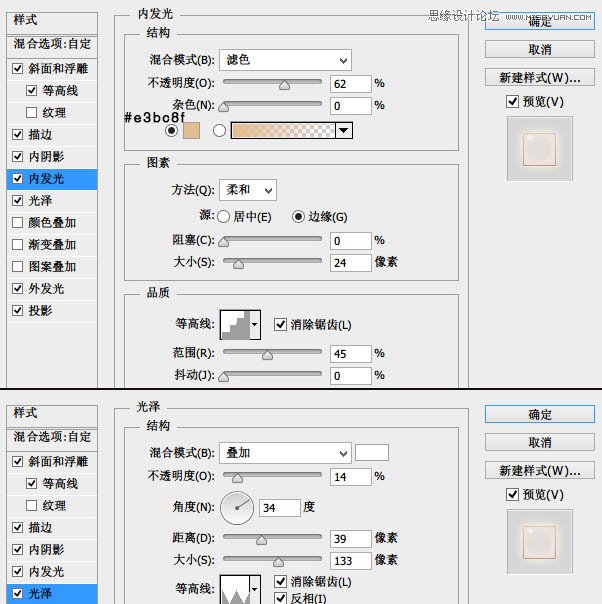
Task: Toggle 预览(V) checkbox in the 内发光 dialog
Action: pos(512,102)
